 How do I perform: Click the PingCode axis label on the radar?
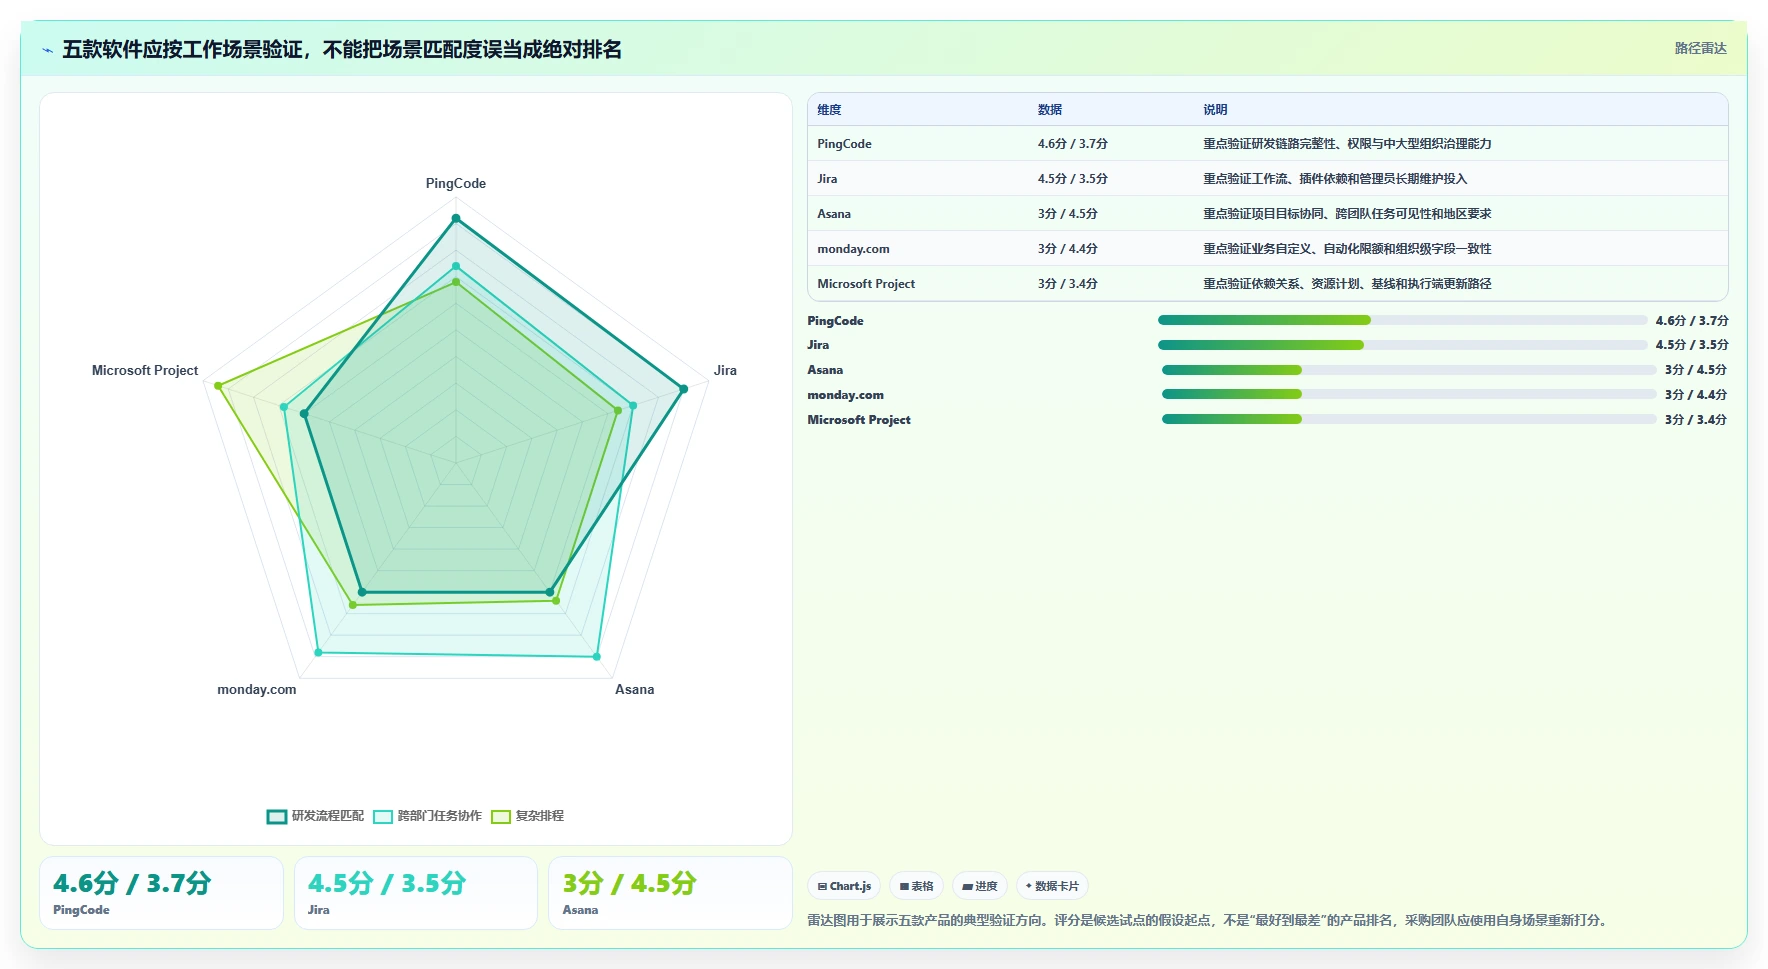coord(456,183)
